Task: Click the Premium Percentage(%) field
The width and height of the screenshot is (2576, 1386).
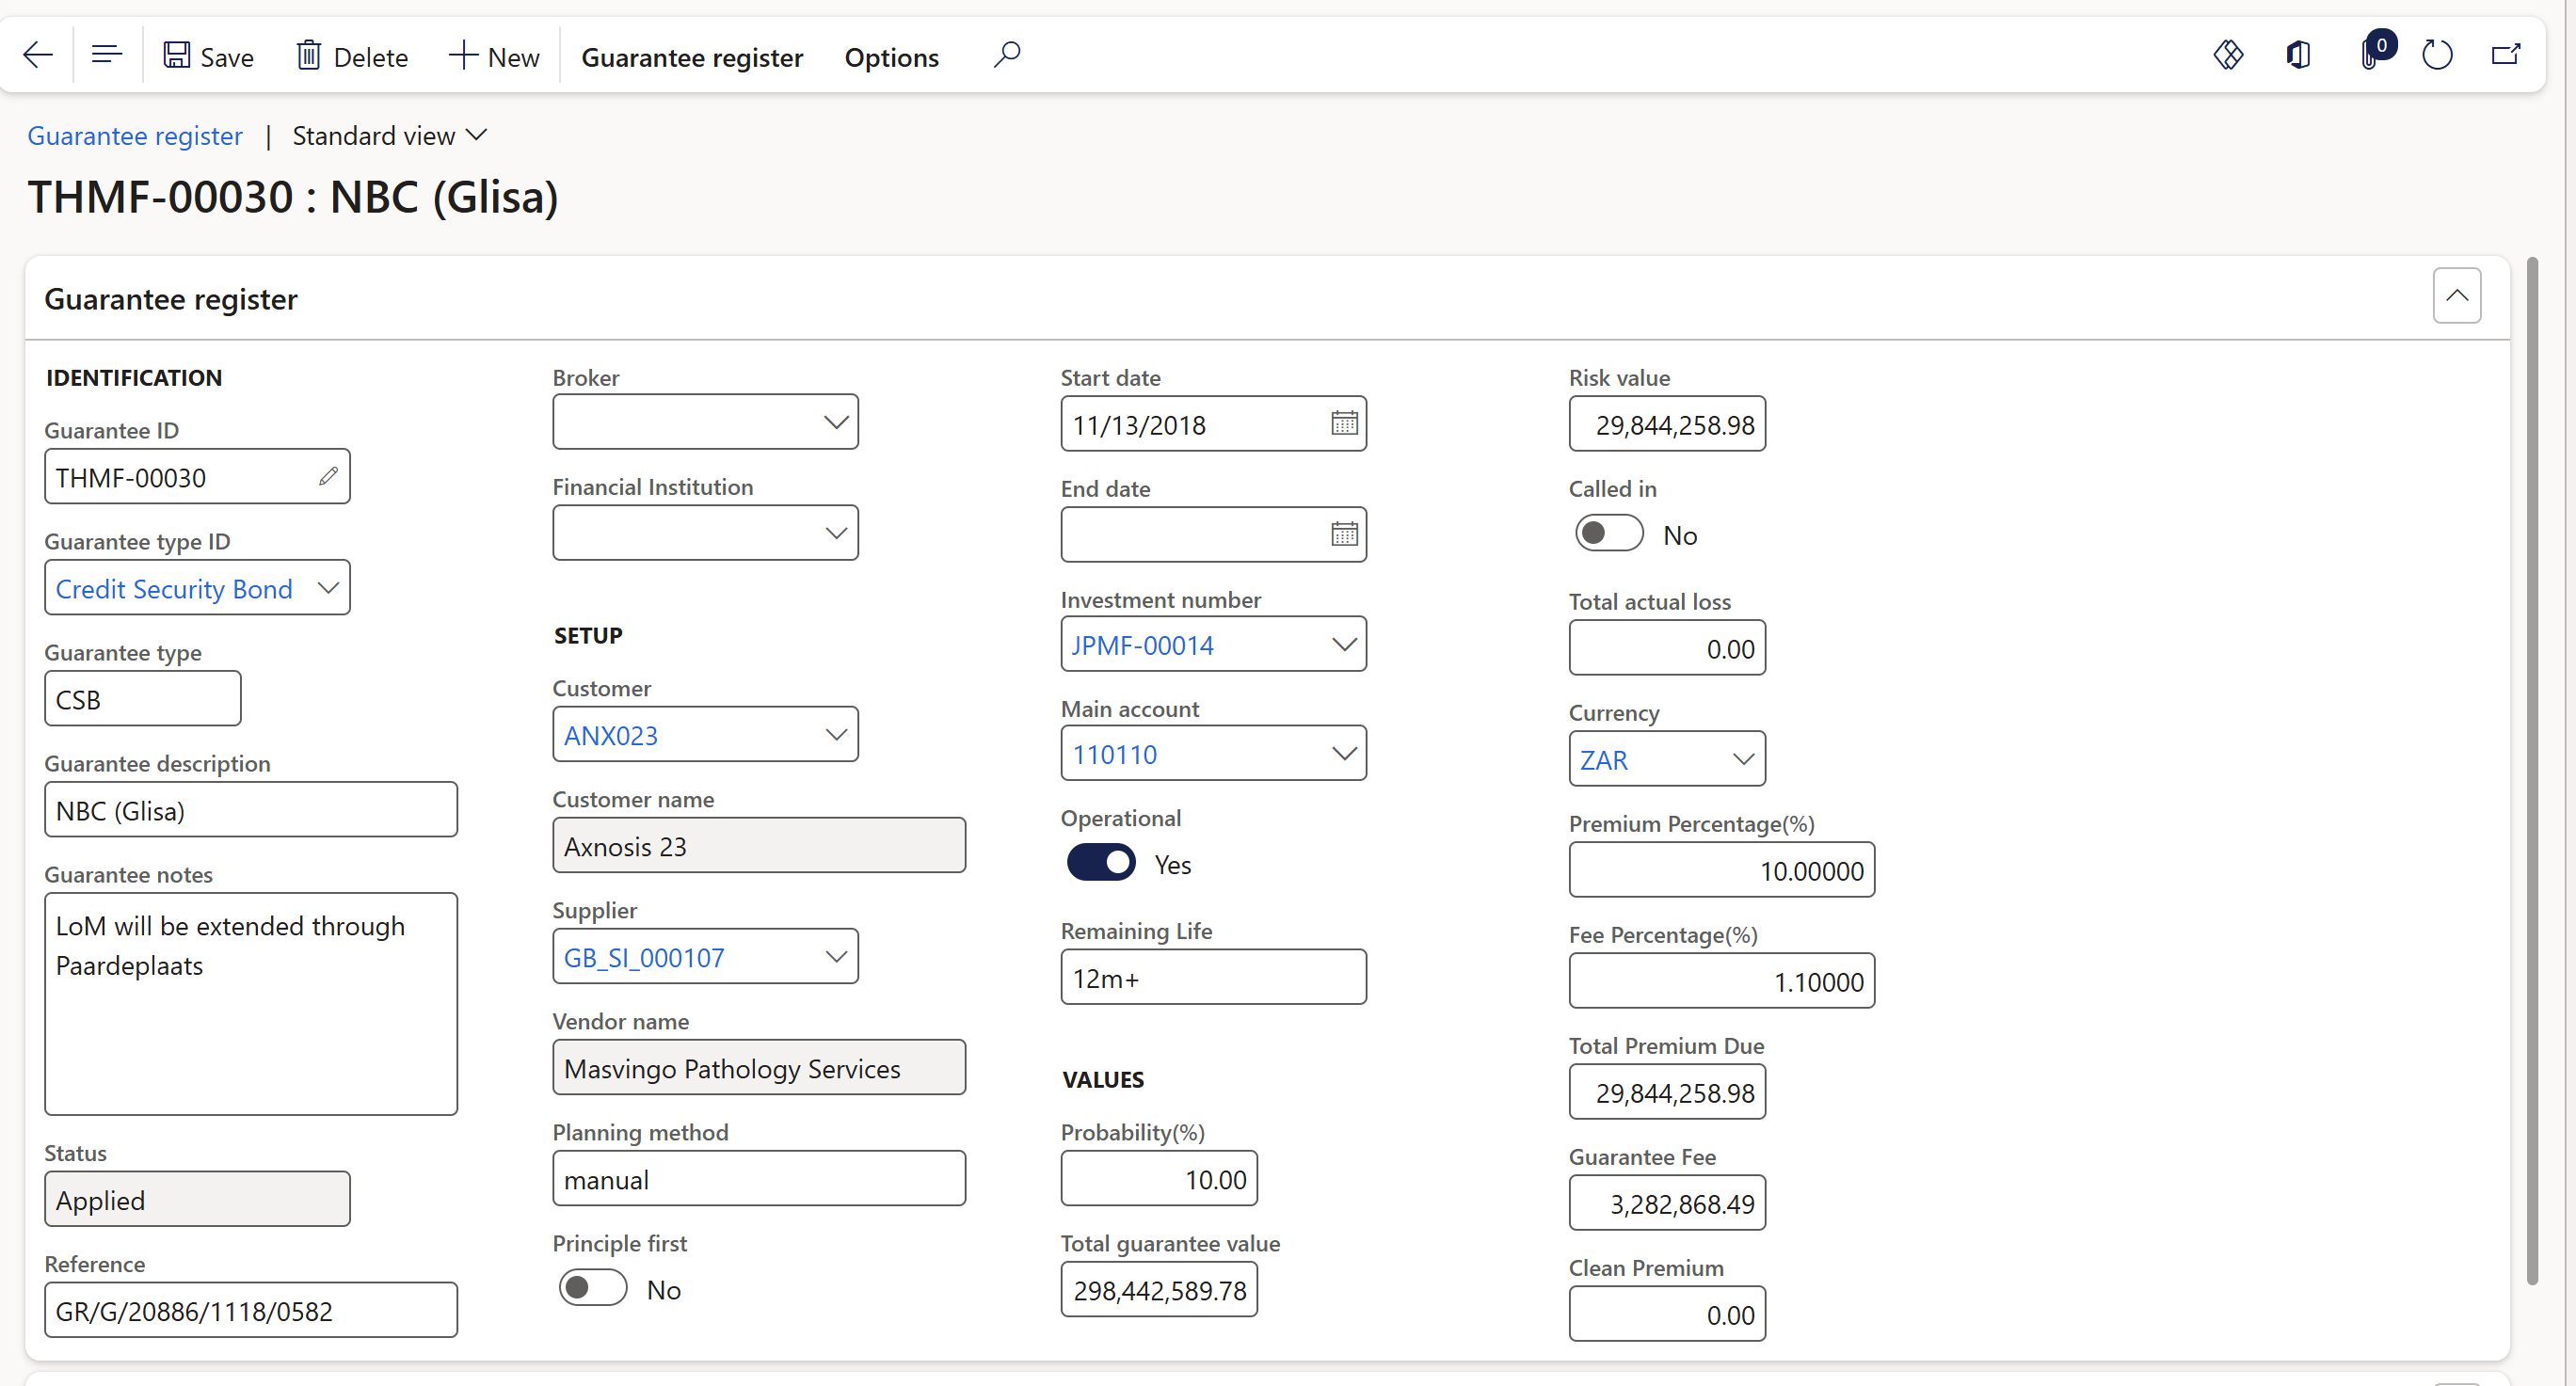Action: 1721,870
